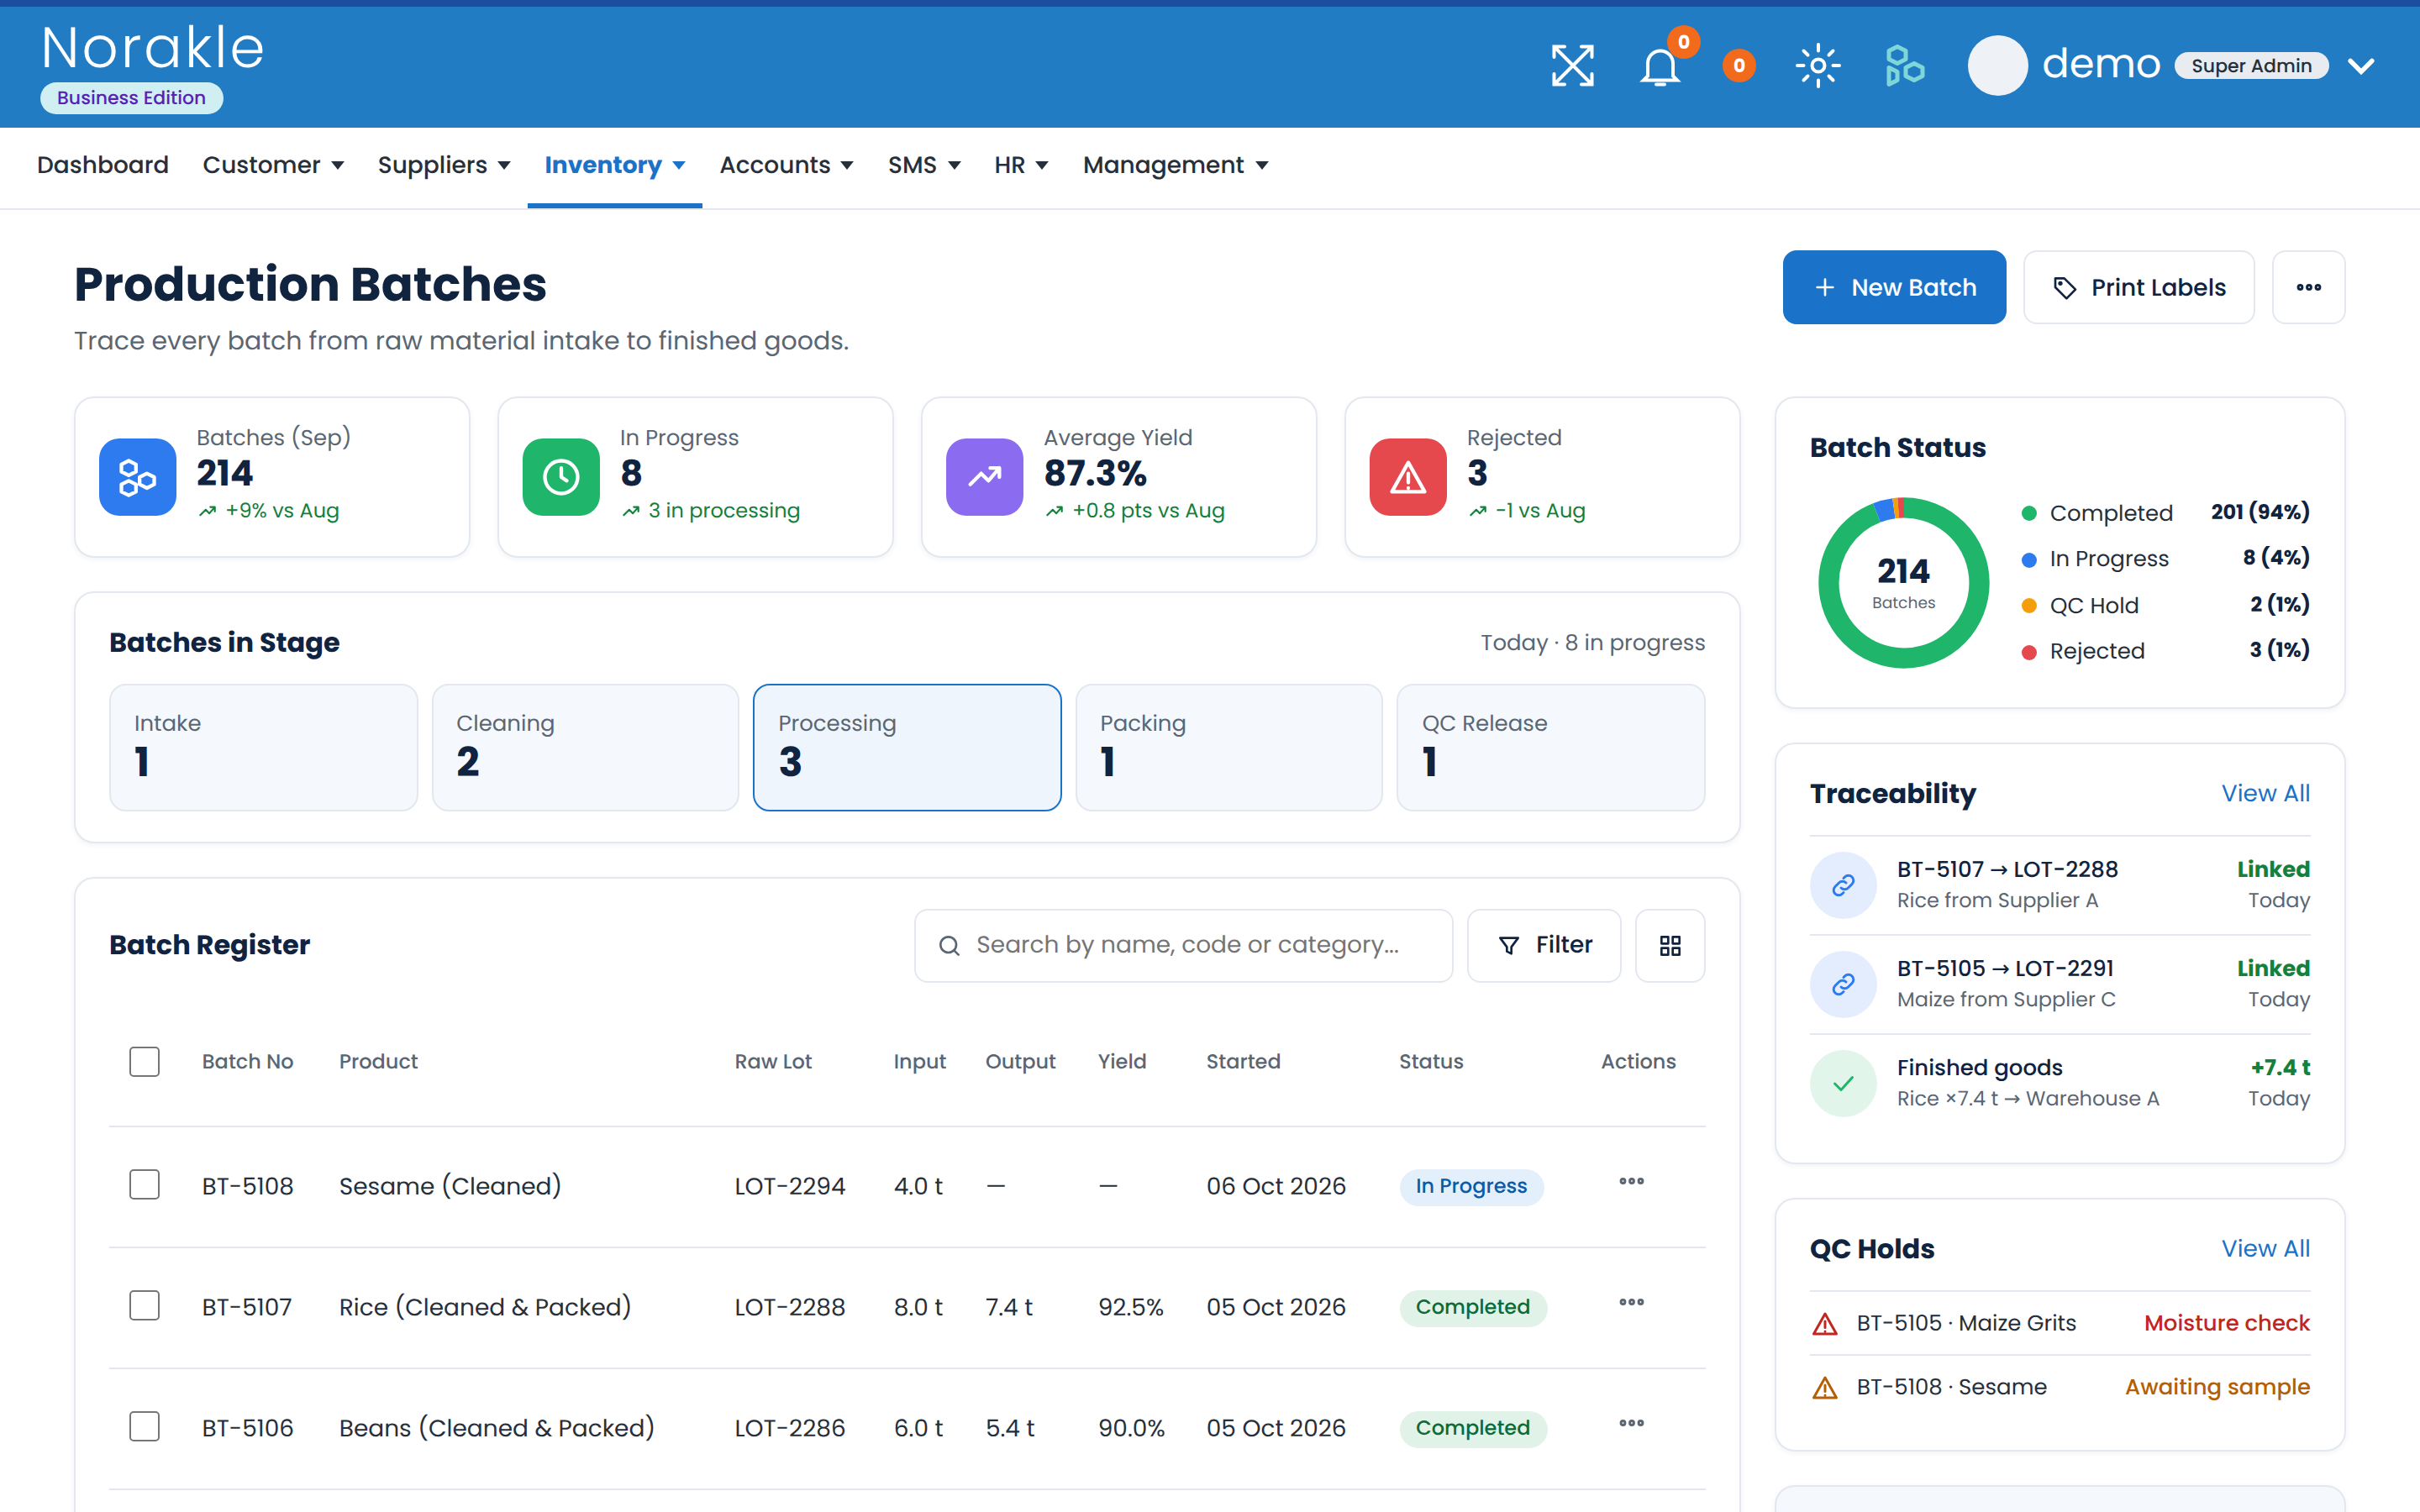Toggle the select-all checkbox in table header

click(144, 1061)
